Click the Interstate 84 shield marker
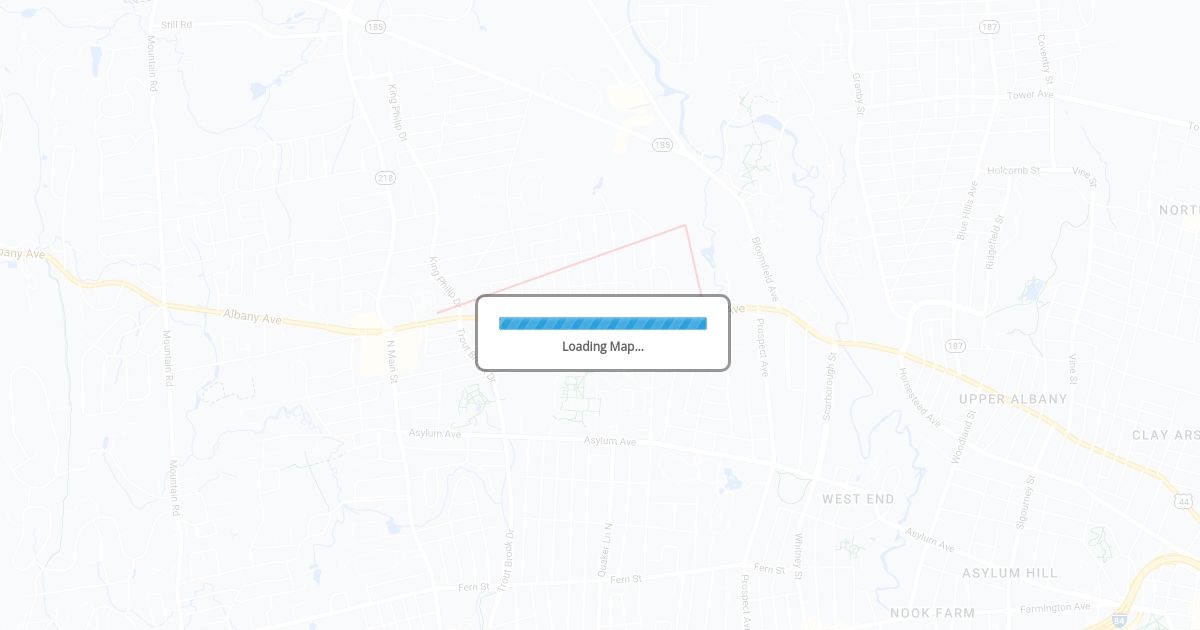This screenshot has height=630, width=1200. 1120,622
